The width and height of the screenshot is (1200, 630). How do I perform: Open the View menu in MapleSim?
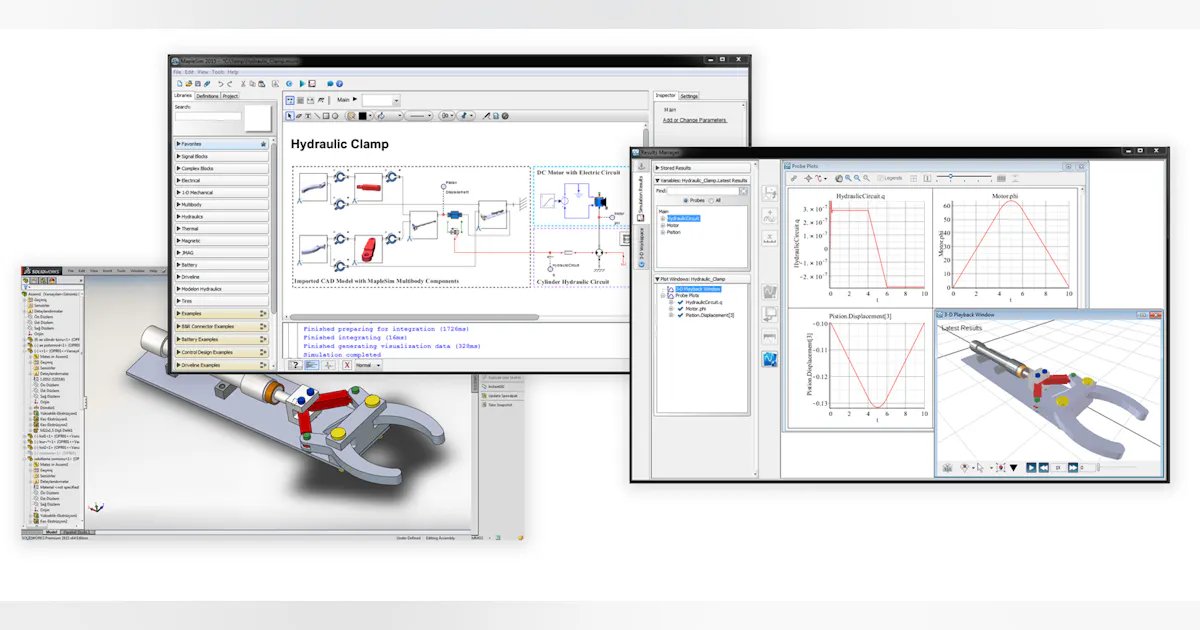click(203, 72)
